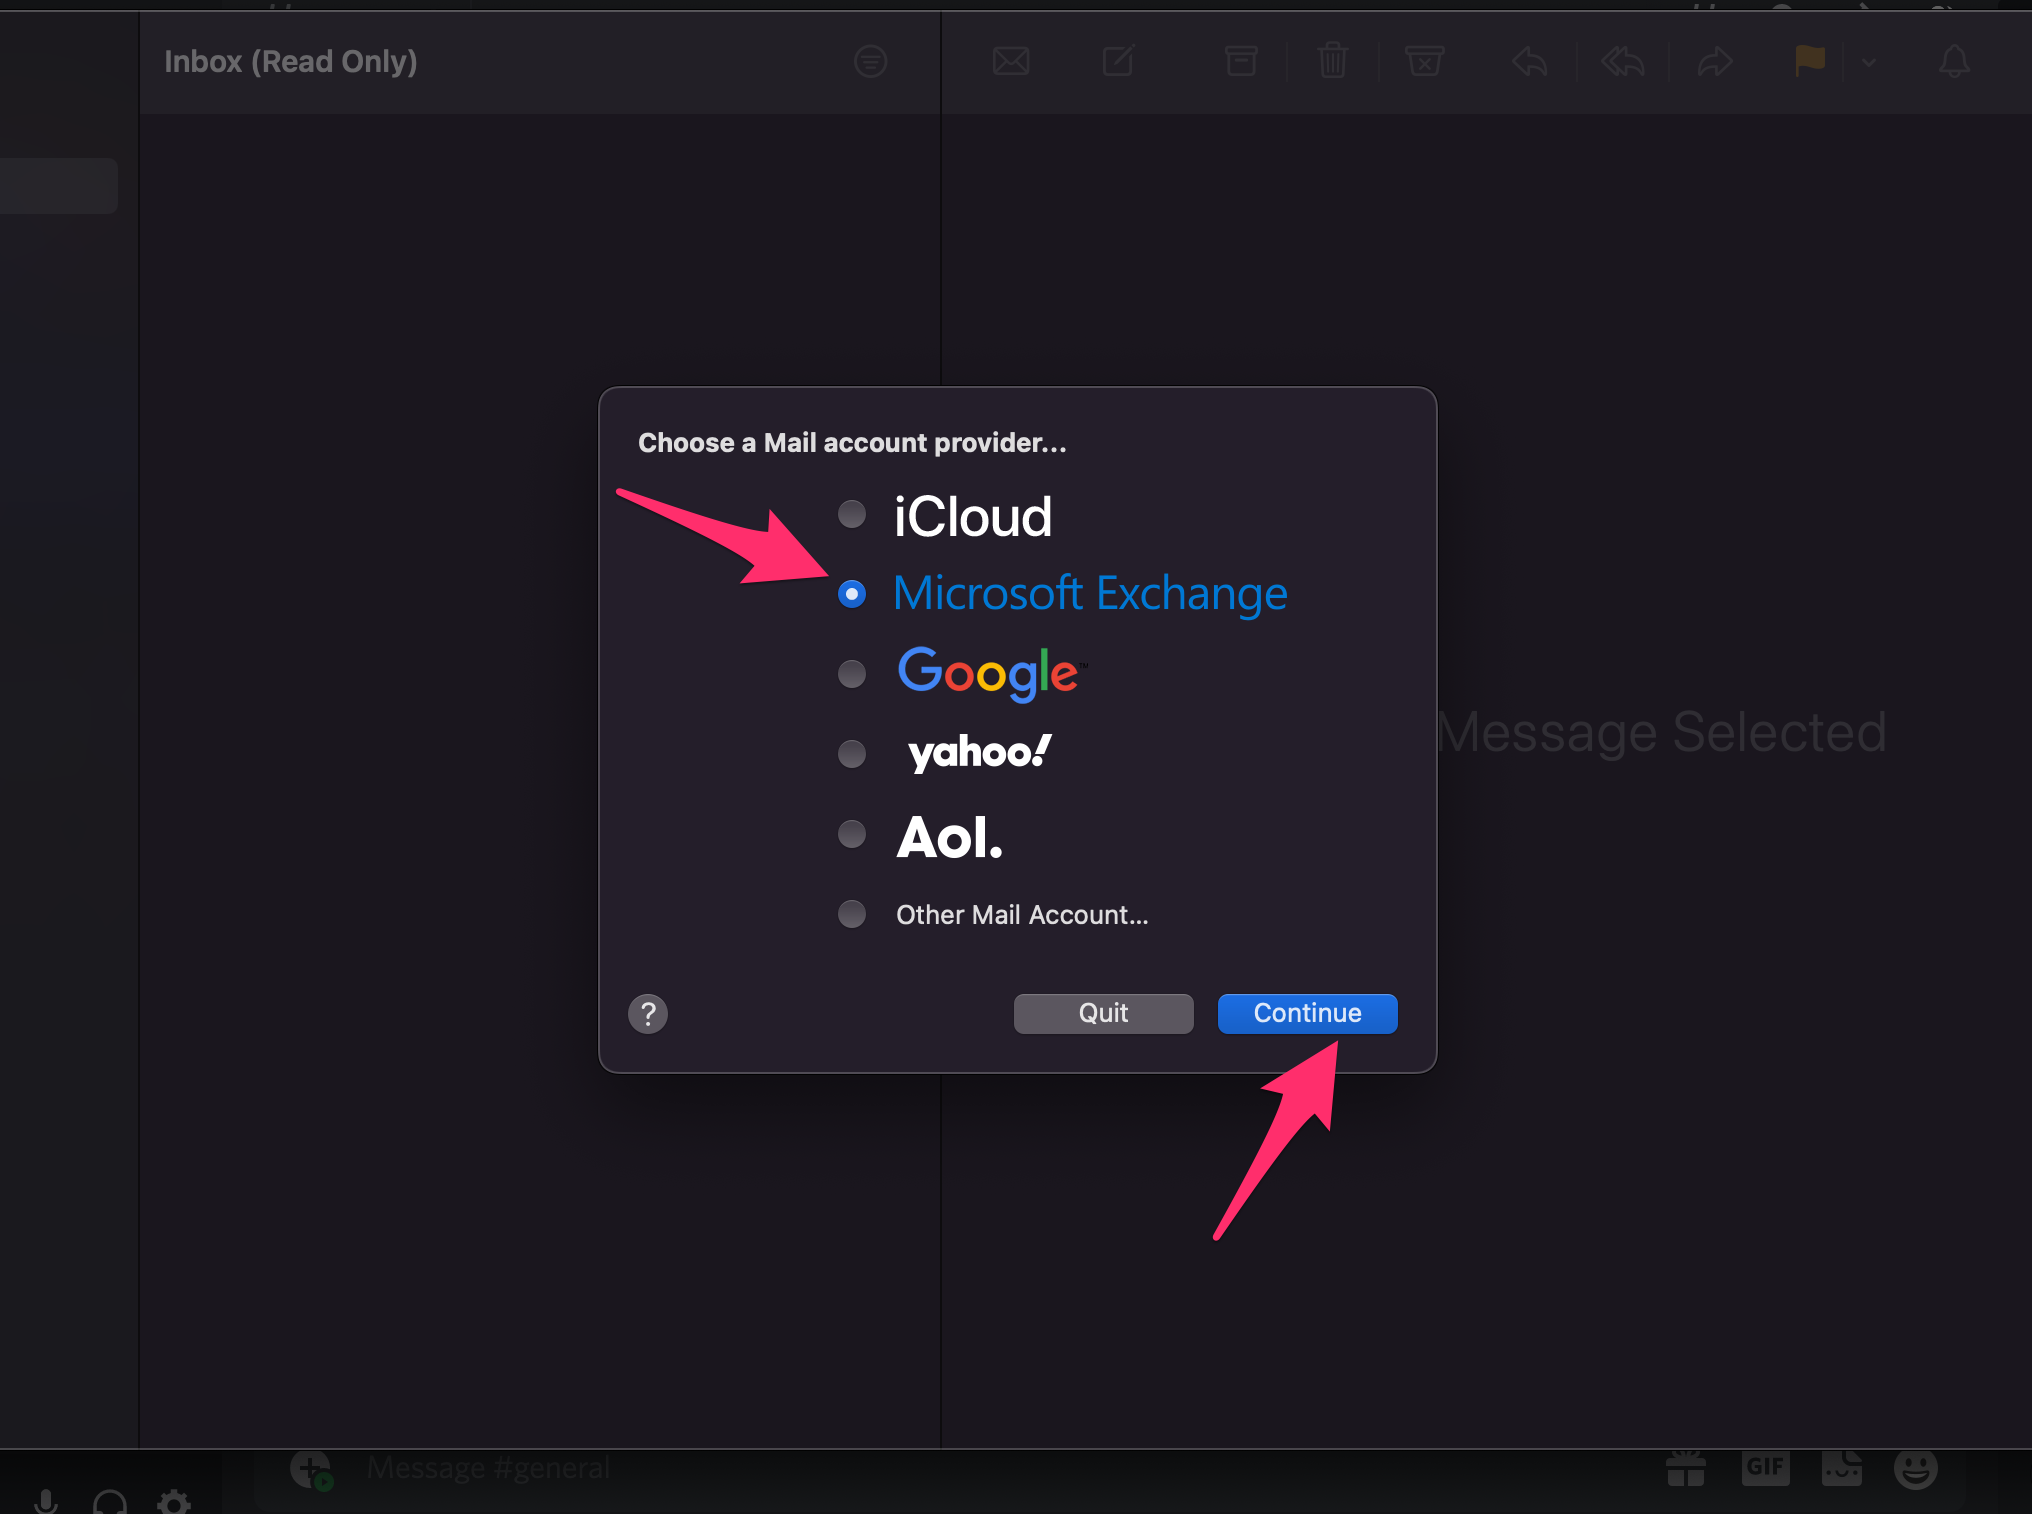
Task: Click the Archive box icon in toolbar
Action: tap(1241, 62)
